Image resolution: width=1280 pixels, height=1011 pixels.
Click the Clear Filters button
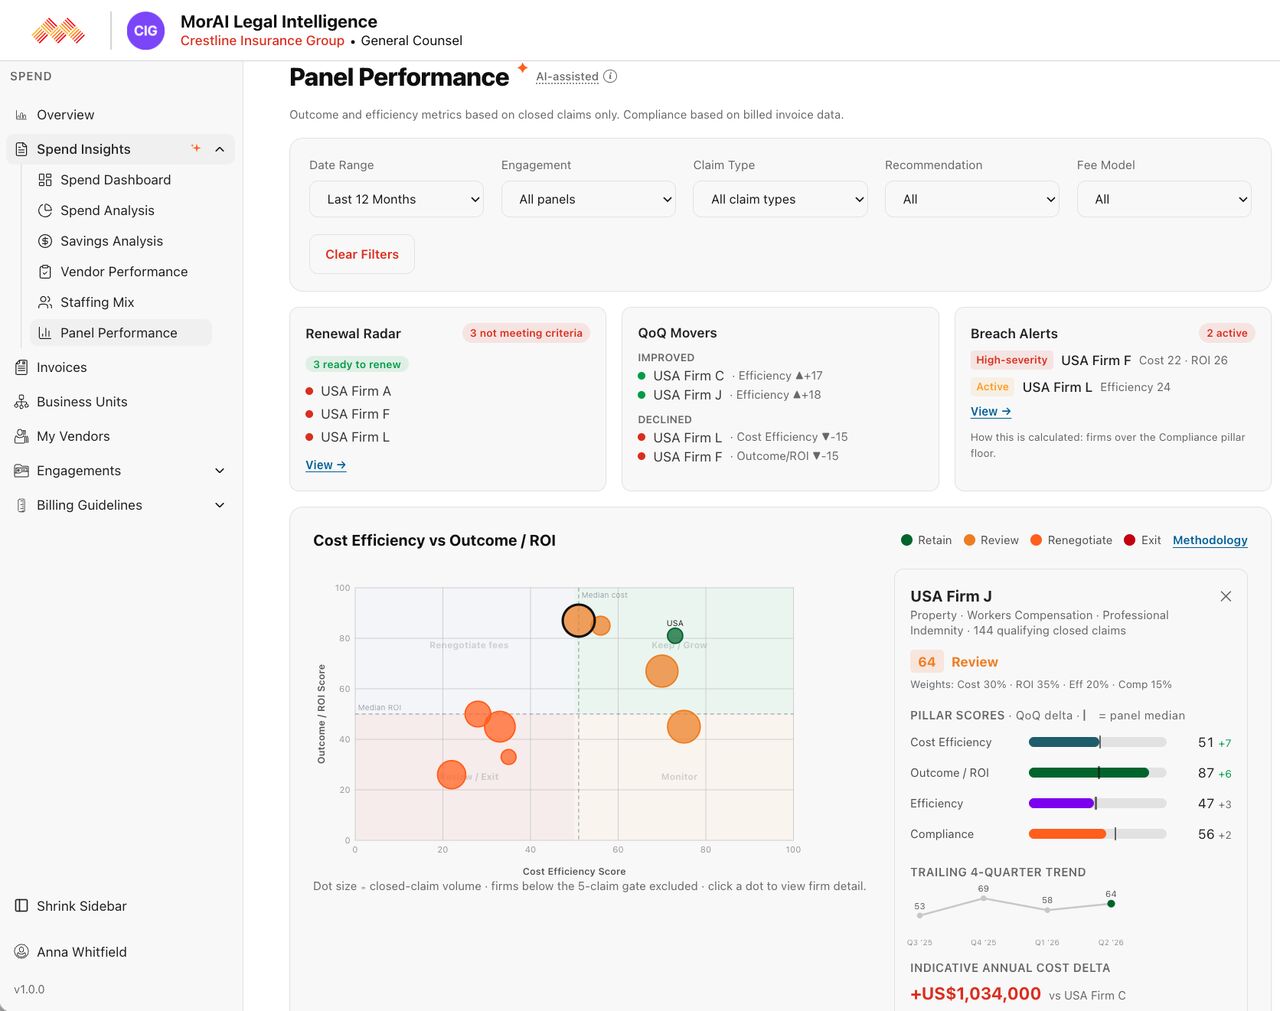point(362,254)
